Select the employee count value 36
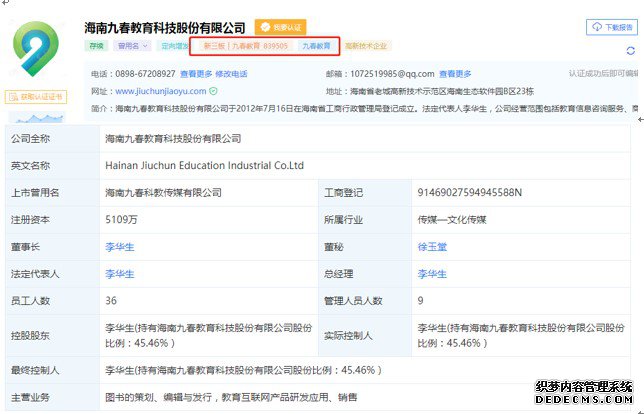The height and width of the screenshot is (414, 644). (x=111, y=301)
